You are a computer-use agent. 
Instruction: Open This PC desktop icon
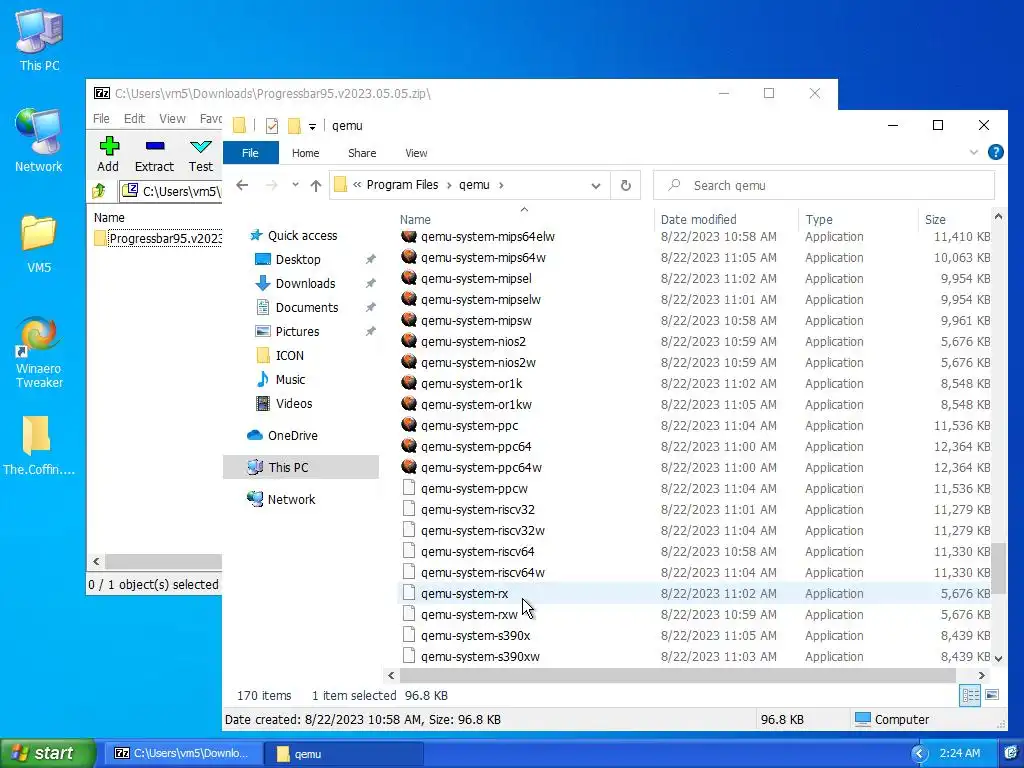39,40
